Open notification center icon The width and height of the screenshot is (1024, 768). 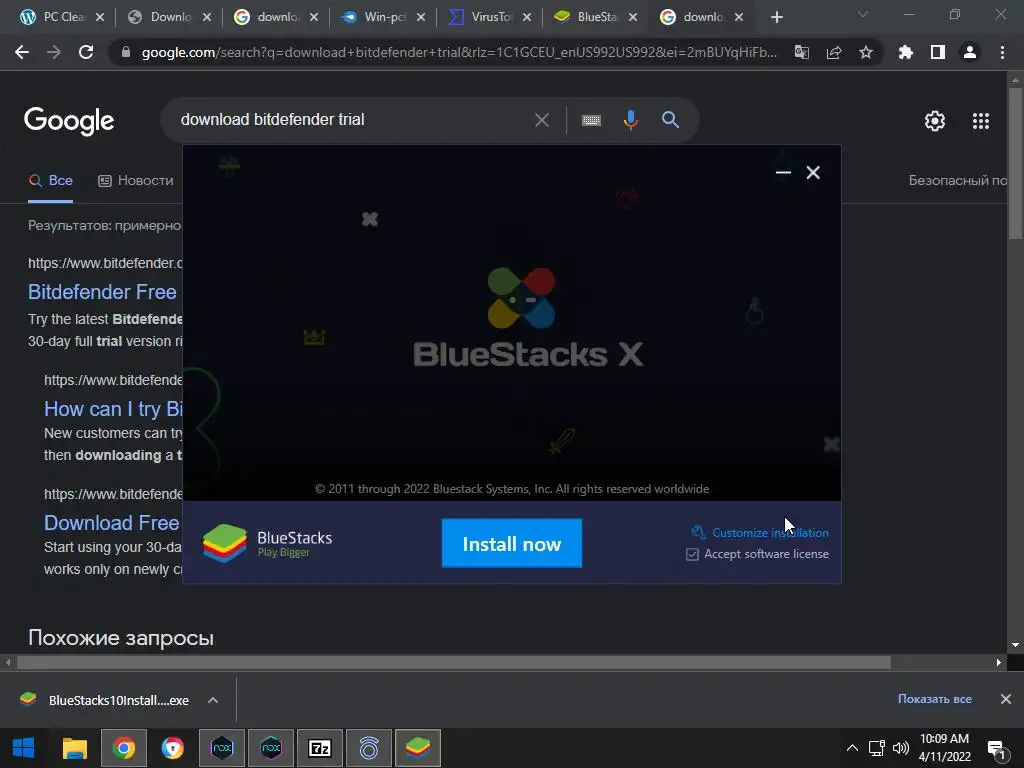pos(997,749)
